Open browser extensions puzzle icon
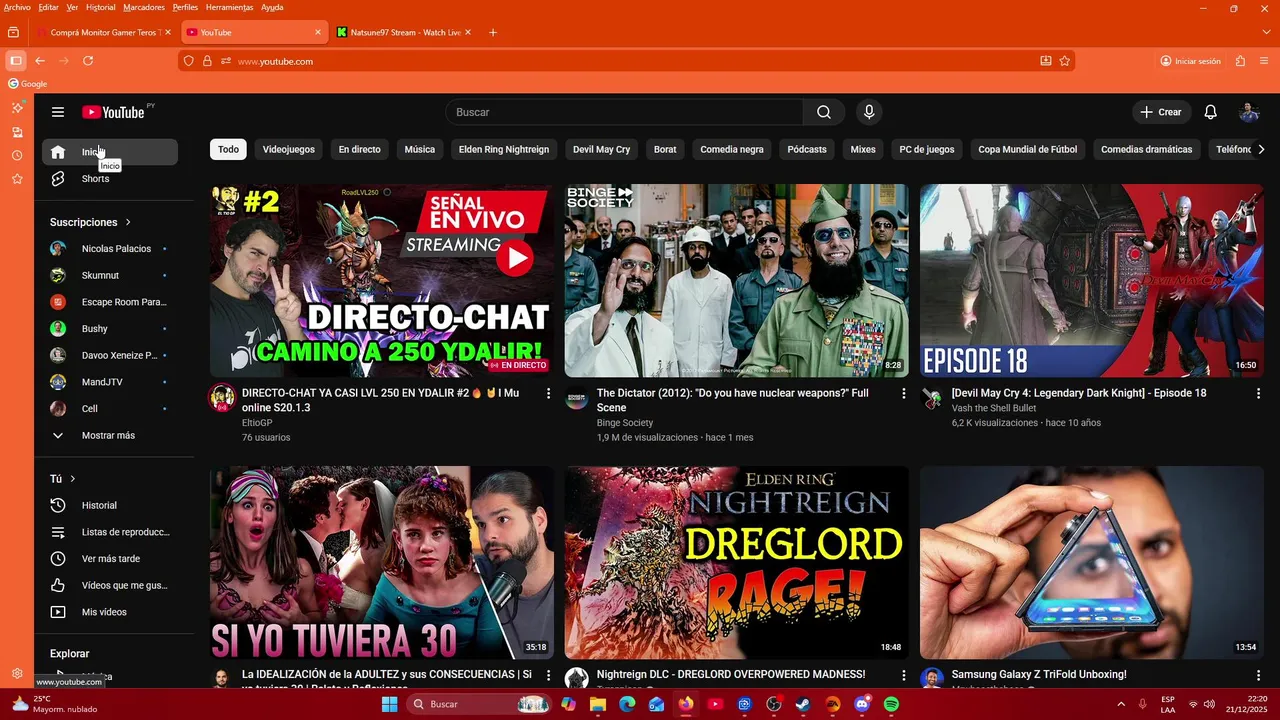 [1240, 61]
